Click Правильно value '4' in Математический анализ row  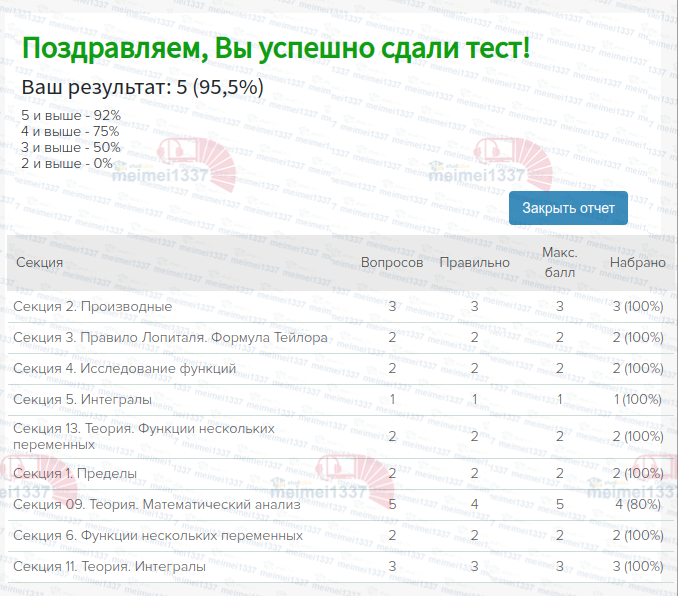tap(474, 505)
